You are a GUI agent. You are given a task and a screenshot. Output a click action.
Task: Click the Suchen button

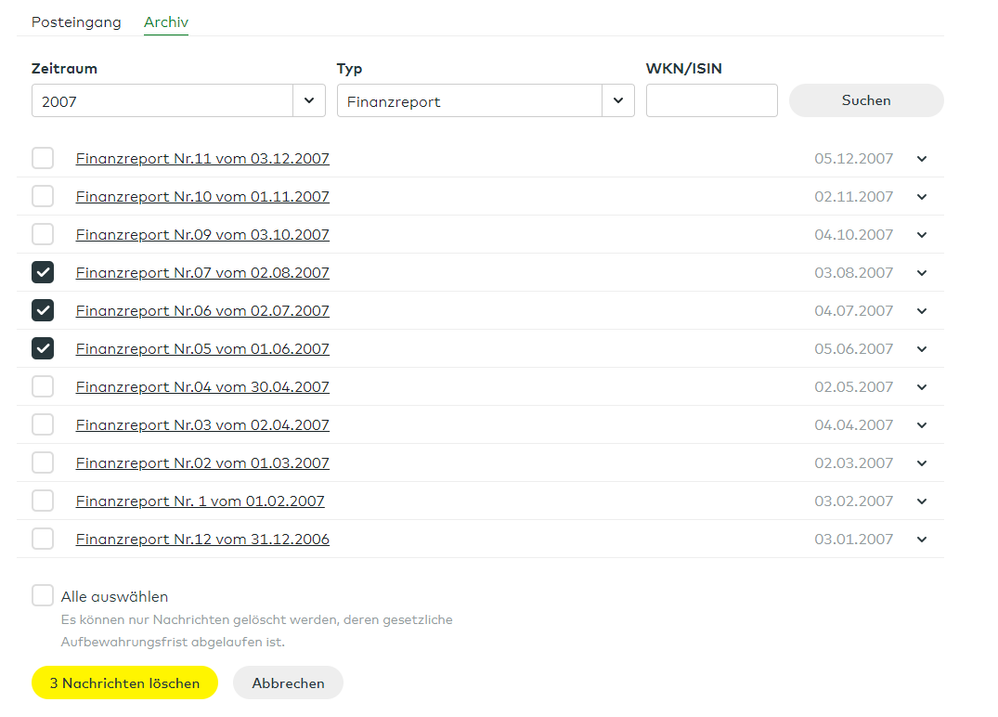(866, 100)
